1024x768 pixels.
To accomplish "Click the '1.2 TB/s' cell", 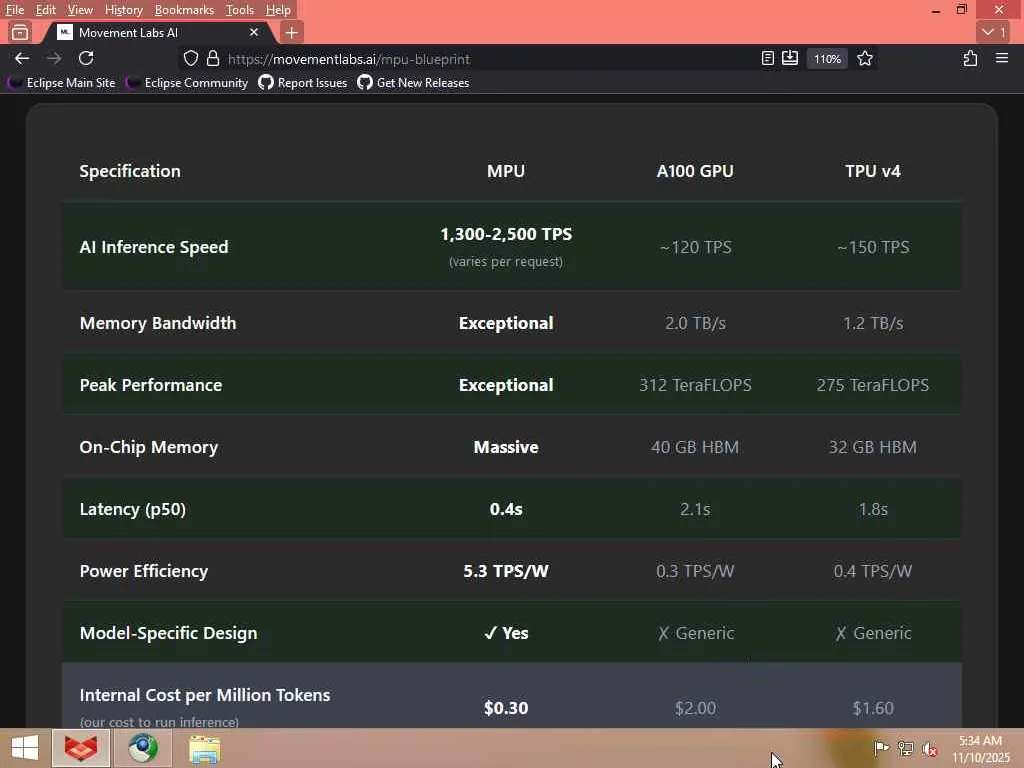I will tap(872, 323).
